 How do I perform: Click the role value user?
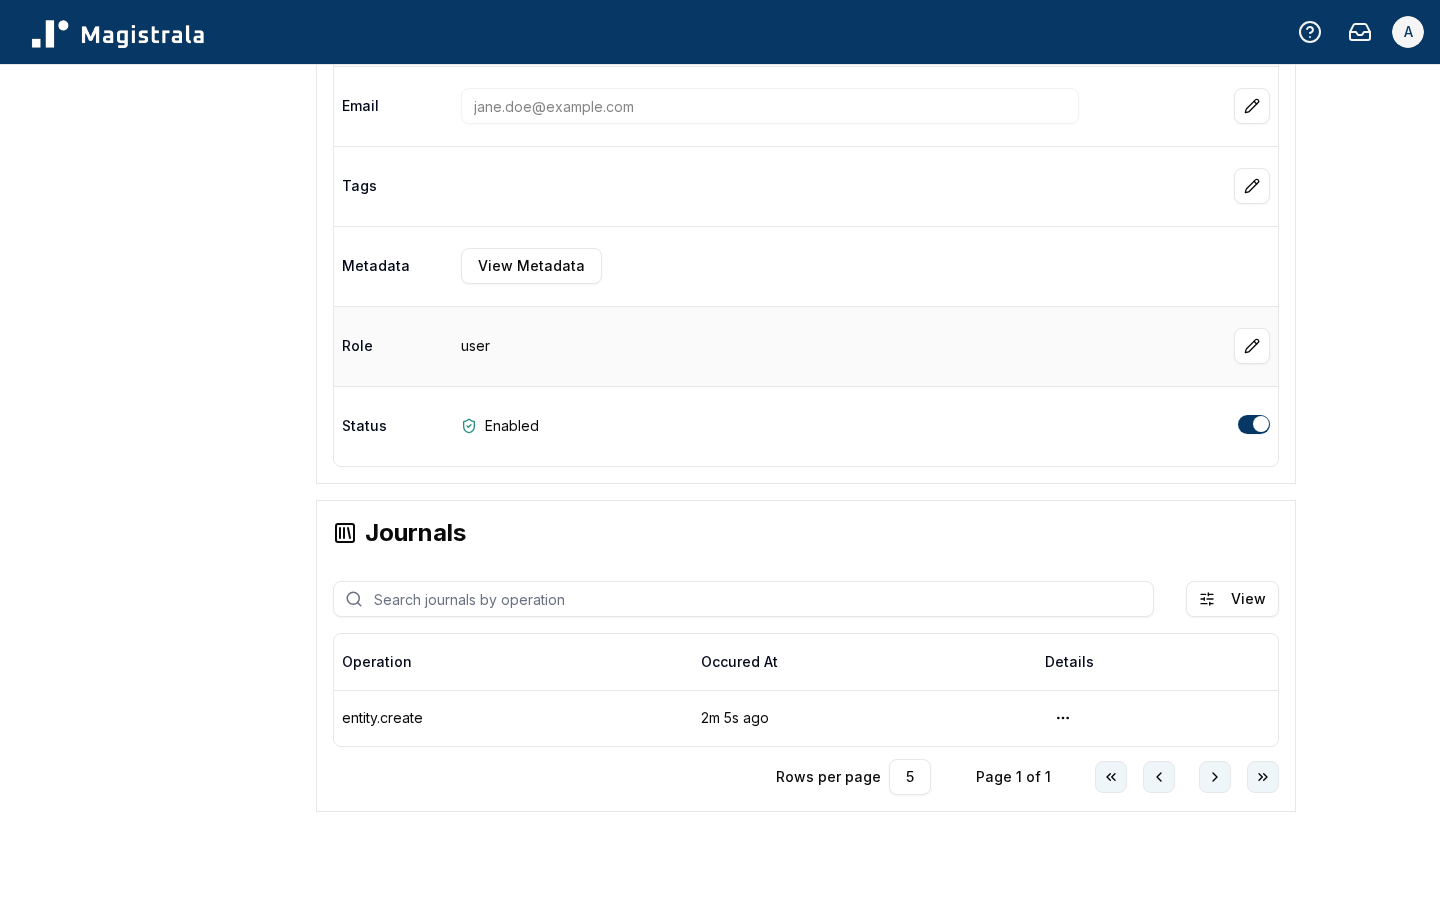pyautogui.click(x=475, y=346)
